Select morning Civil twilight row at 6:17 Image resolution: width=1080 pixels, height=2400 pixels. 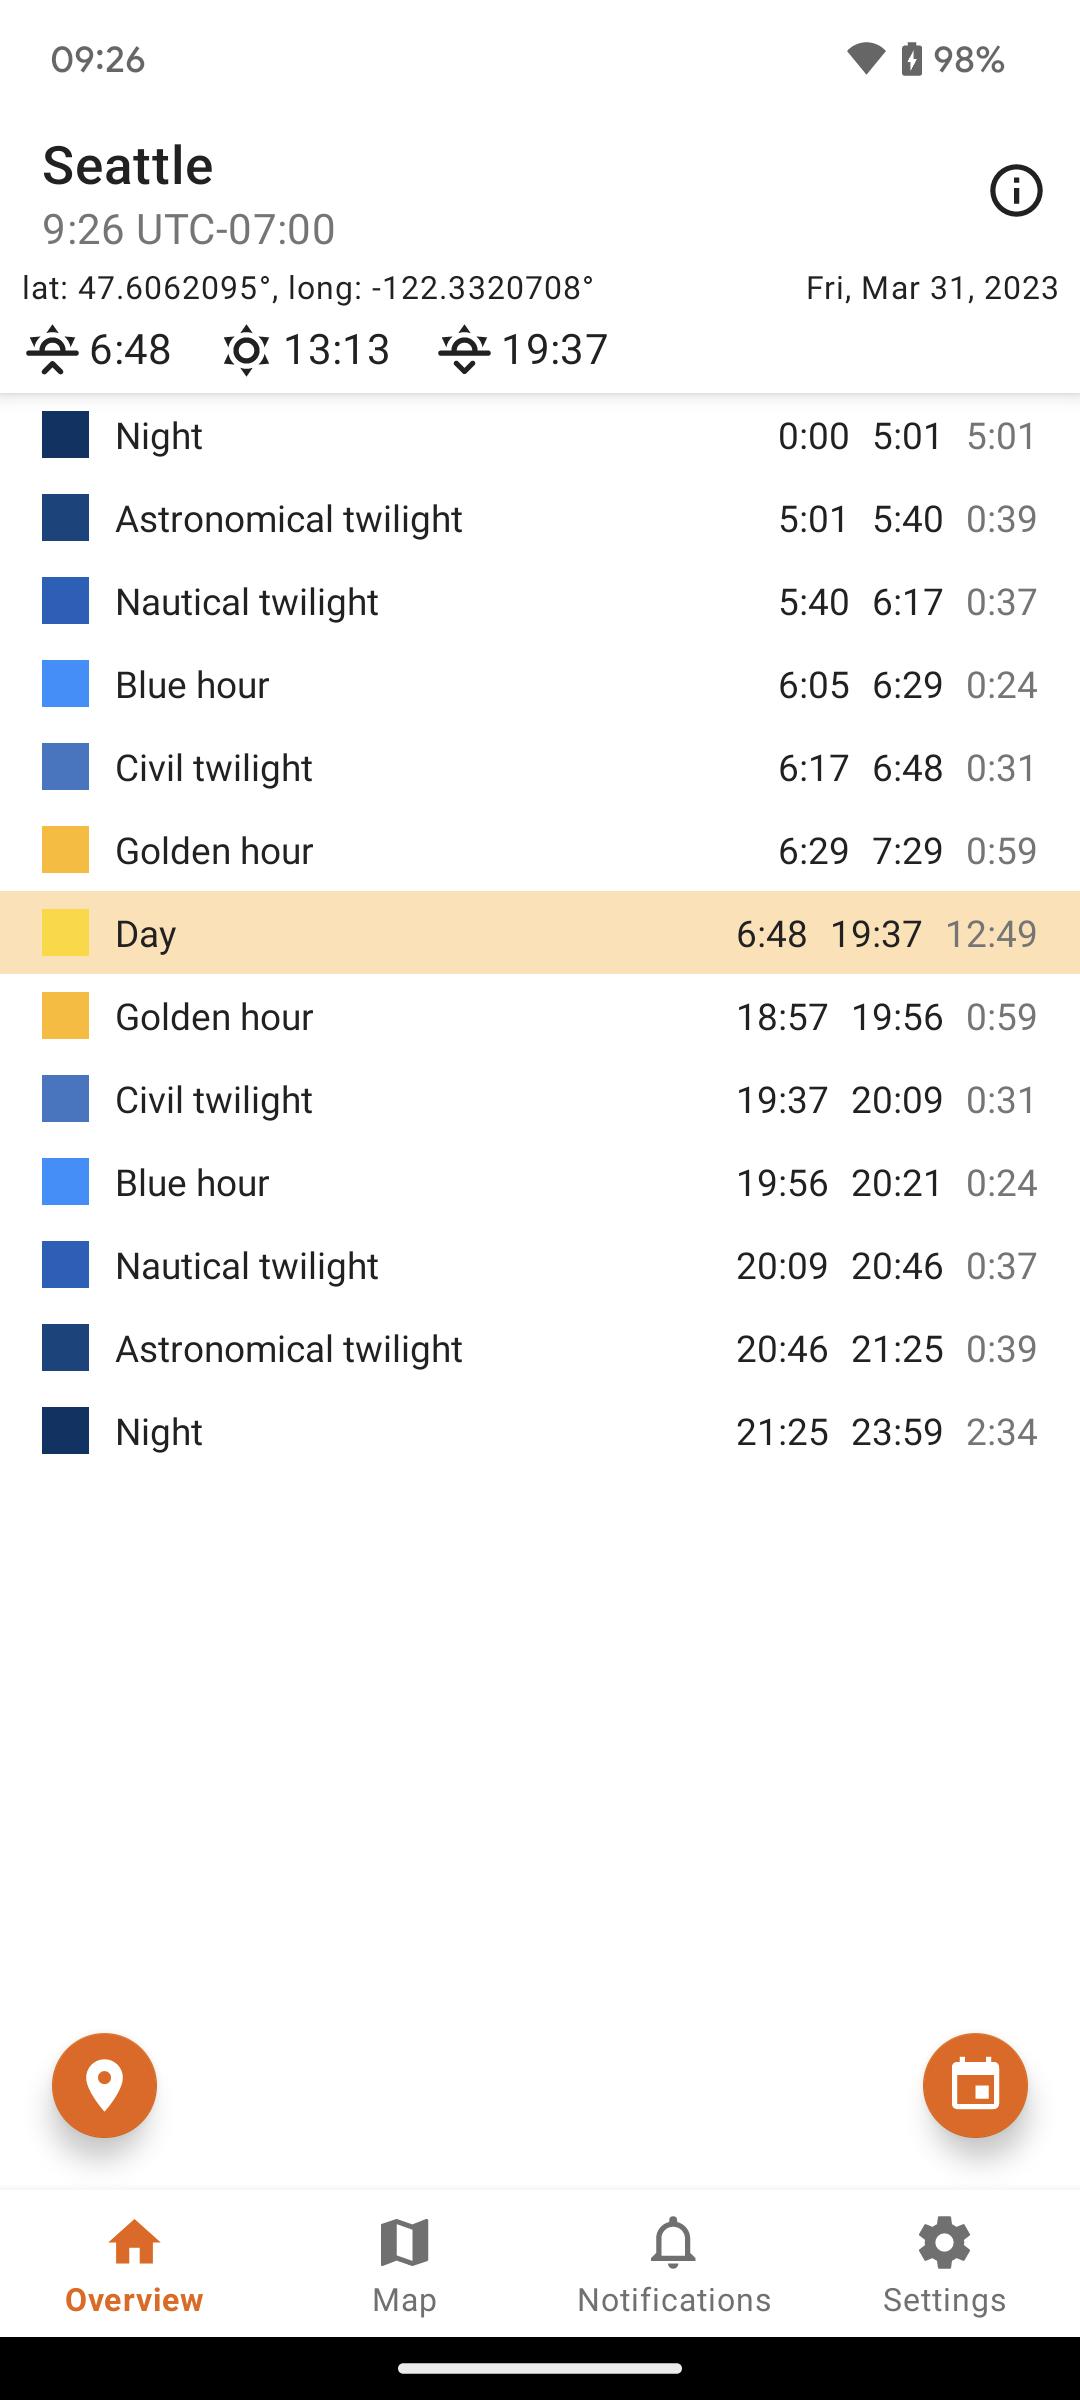tap(540, 768)
